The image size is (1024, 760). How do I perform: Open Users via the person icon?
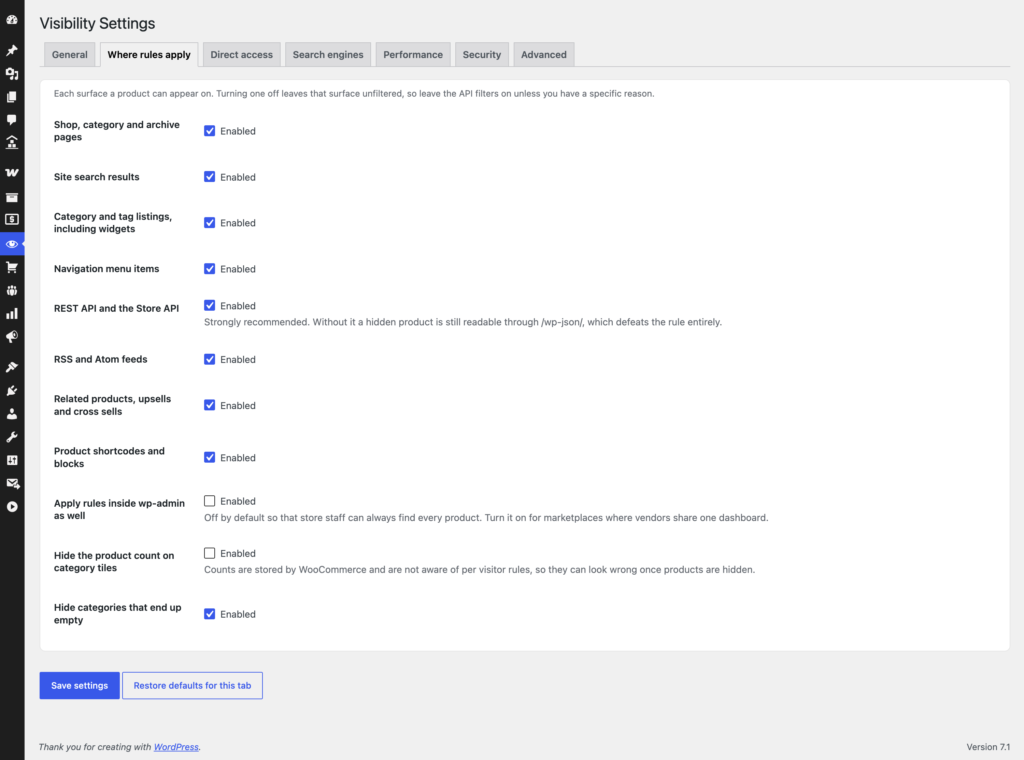[12, 414]
